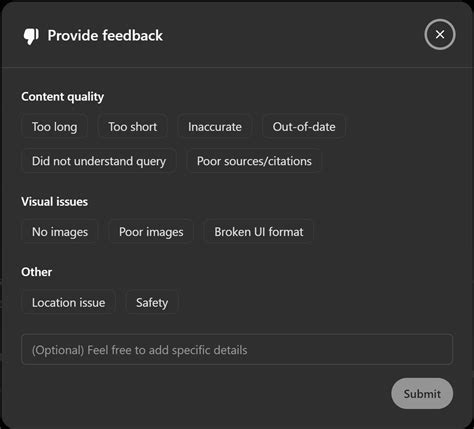Click the Other section heading
The image size is (474, 429).
point(37,272)
